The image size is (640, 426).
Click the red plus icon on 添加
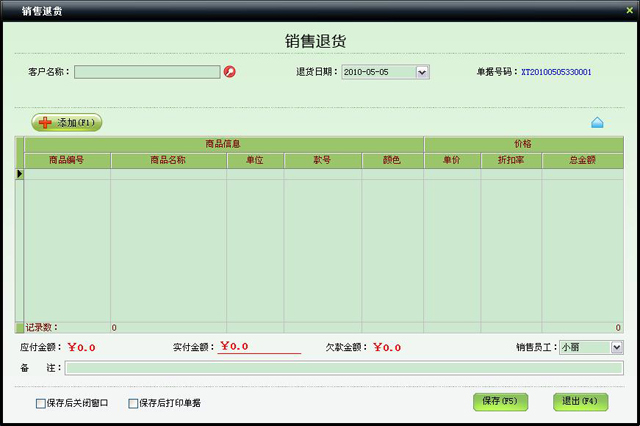point(45,122)
